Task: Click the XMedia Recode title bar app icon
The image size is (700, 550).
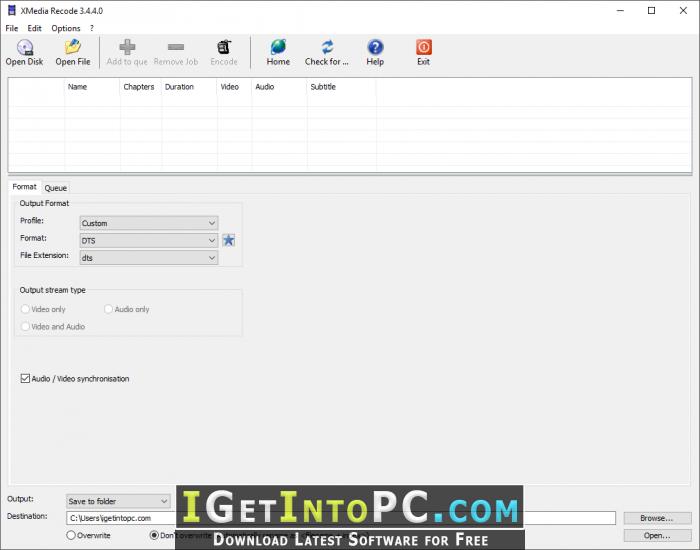Action: pos(11,10)
